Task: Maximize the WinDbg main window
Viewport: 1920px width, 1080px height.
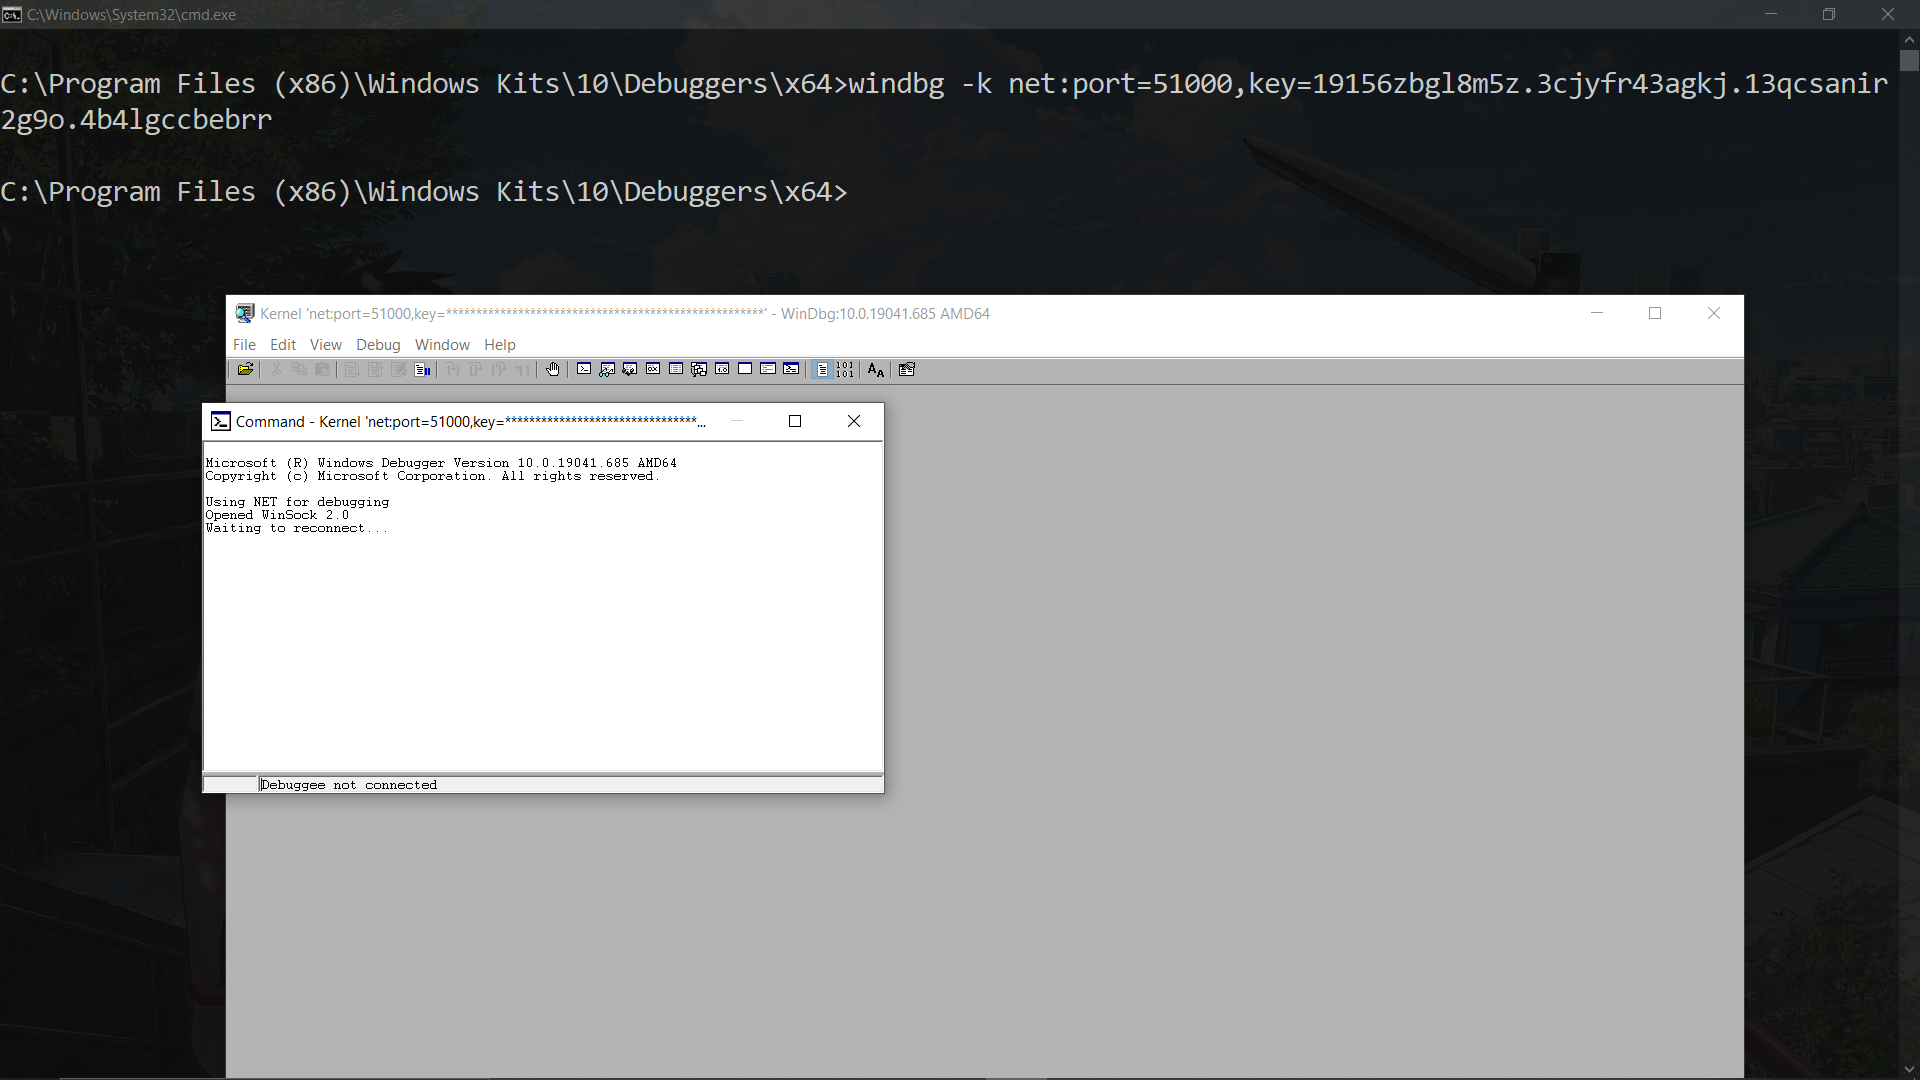Action: click(1655, 313)
